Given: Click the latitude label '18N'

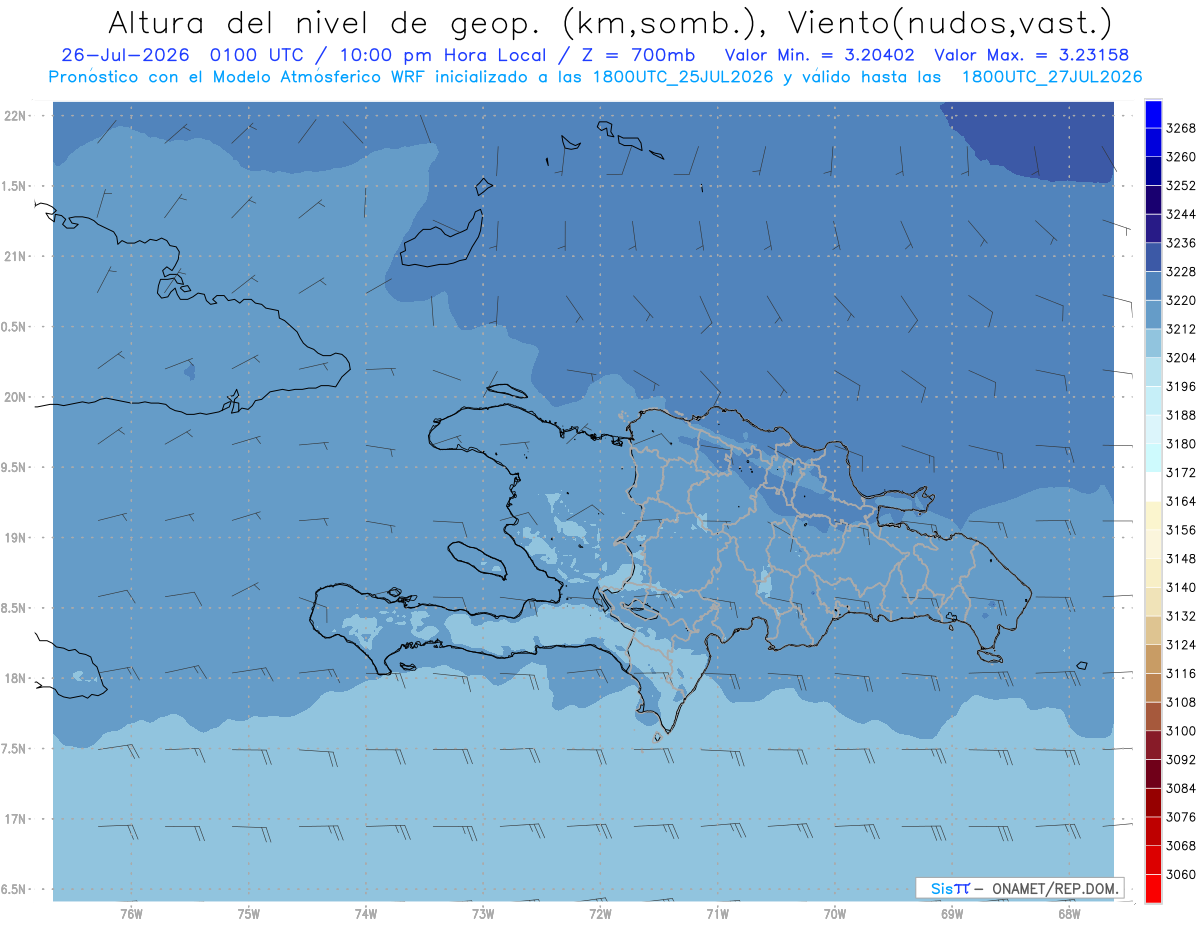Looking at the screenshot, I should tap(15, 678).
